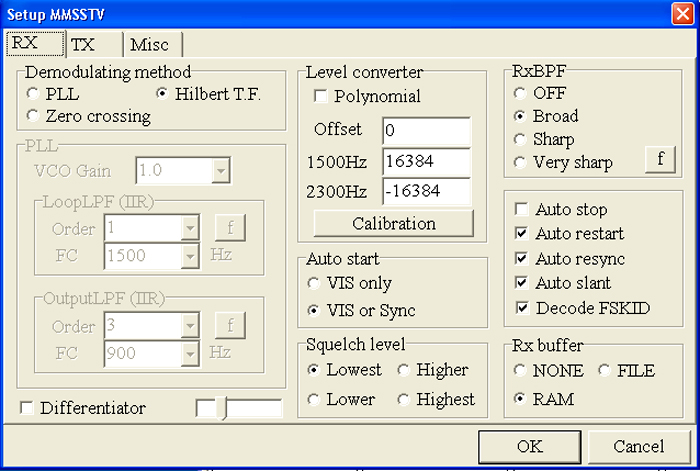This screenshot has height=471, width=700.
Task: Click the Differentiator slider thumb
Action: [x=221, y=408]
